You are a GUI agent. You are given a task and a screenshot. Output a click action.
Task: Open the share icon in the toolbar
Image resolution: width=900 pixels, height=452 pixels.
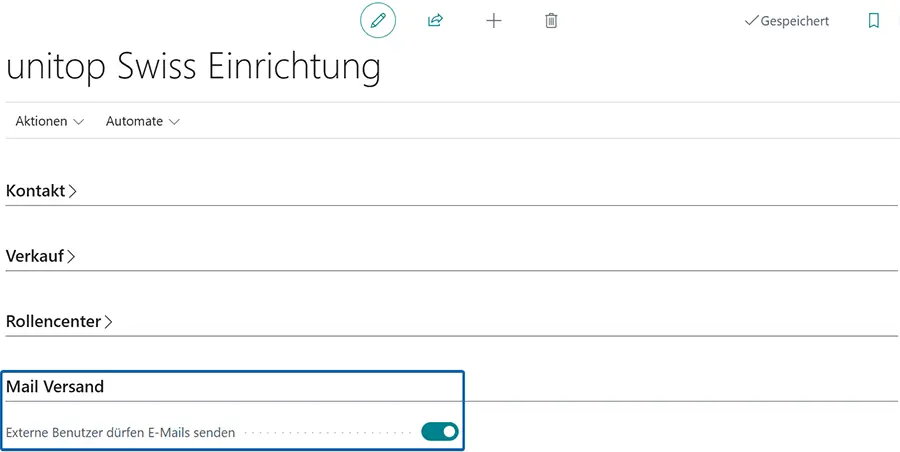pos(436,21)
